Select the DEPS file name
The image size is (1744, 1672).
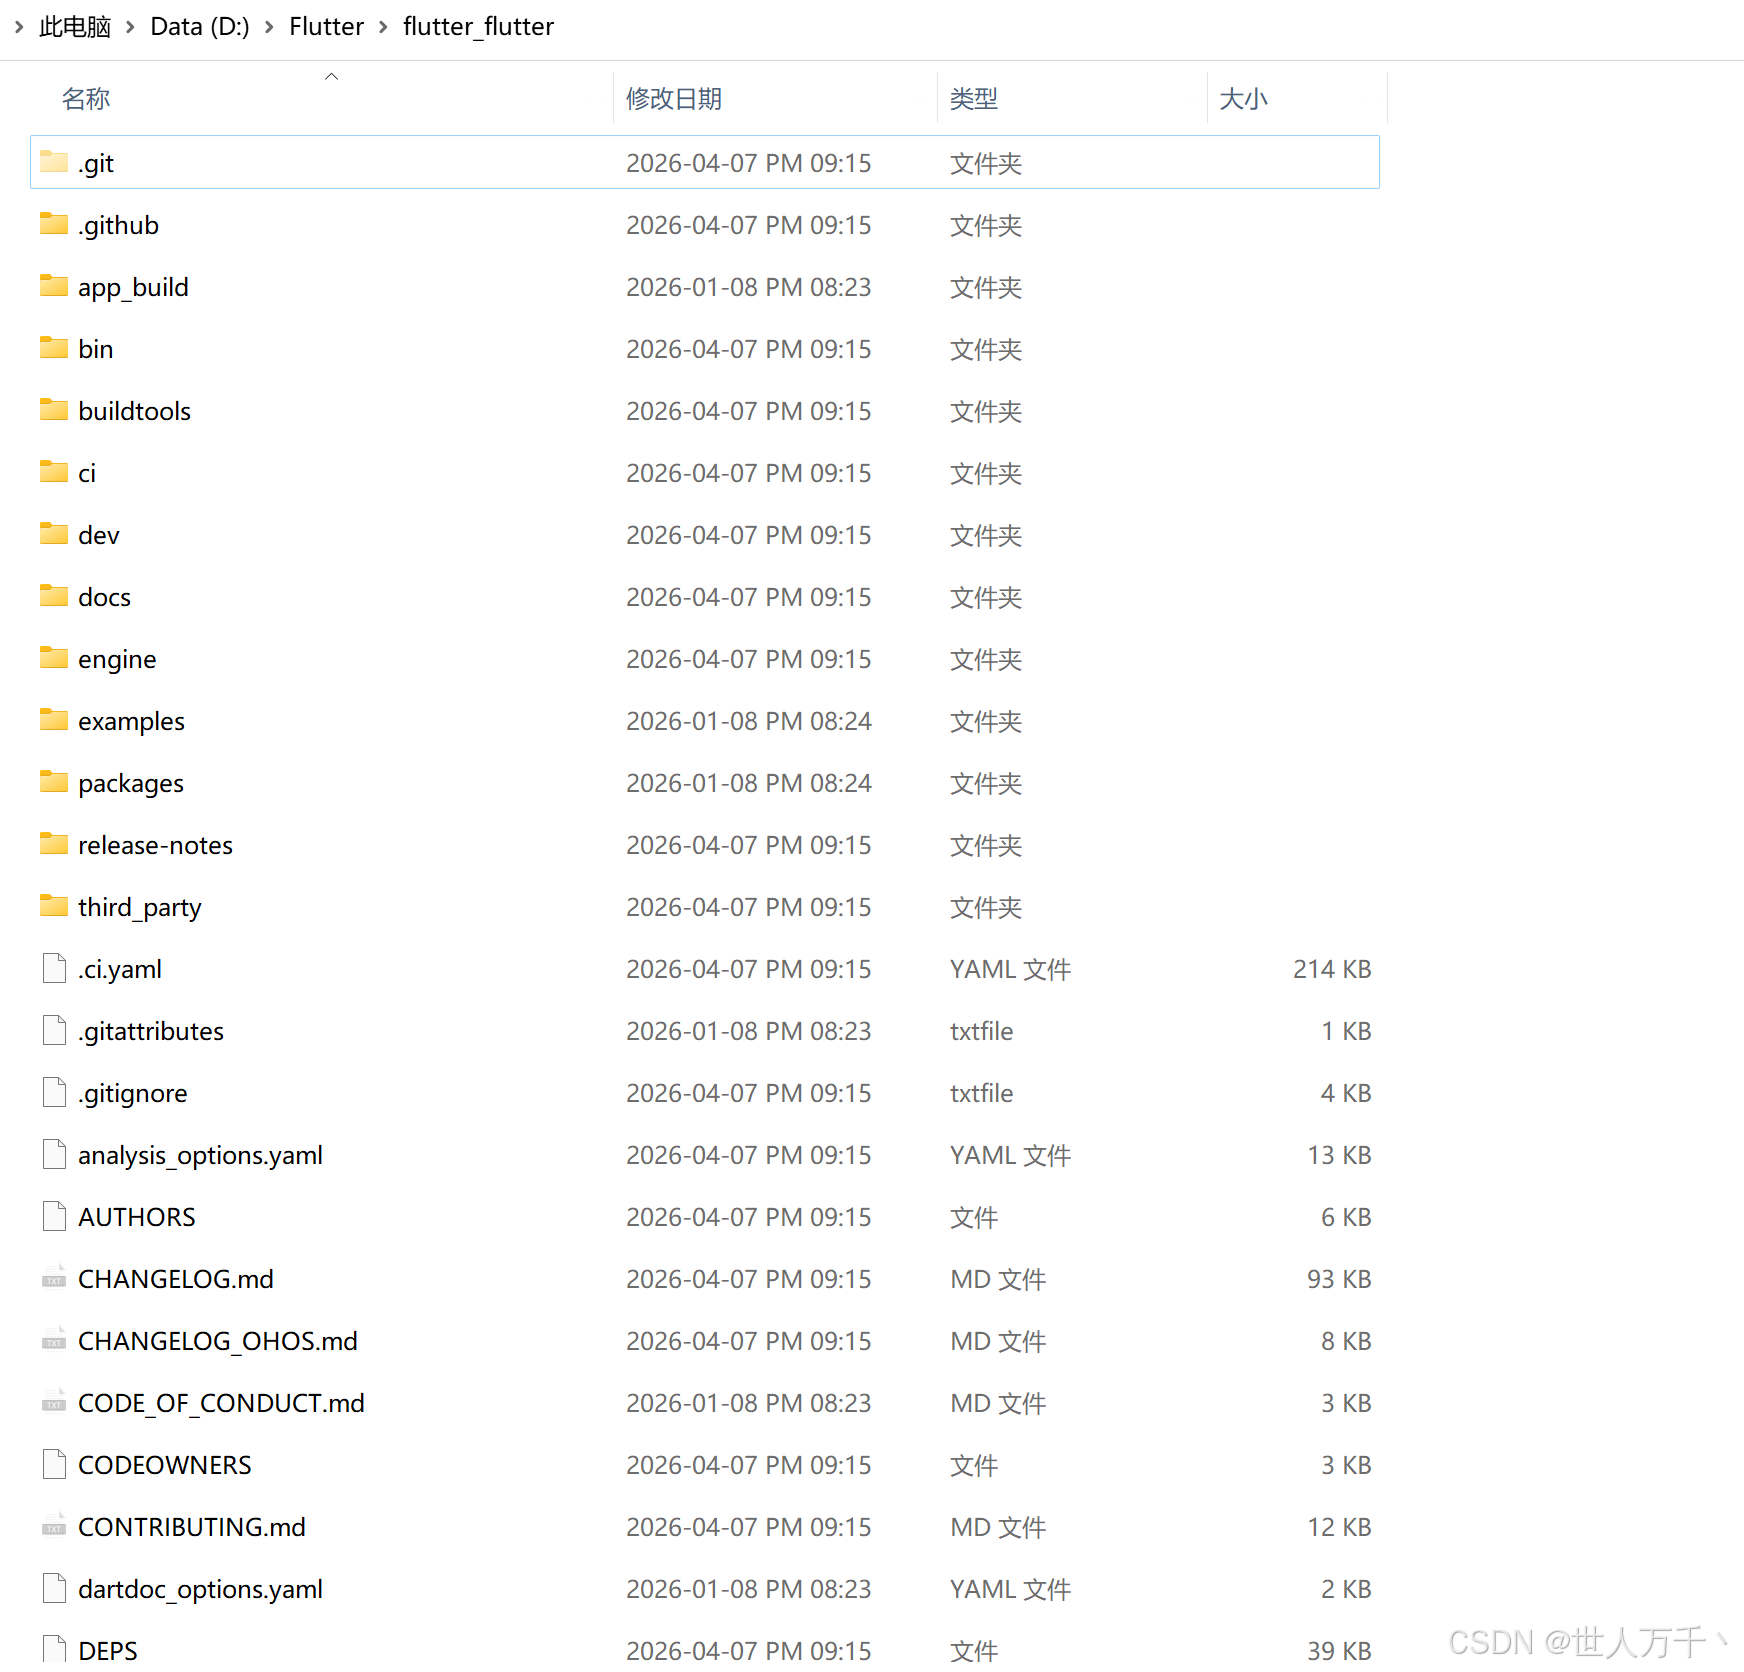(x=108, y=1650)
